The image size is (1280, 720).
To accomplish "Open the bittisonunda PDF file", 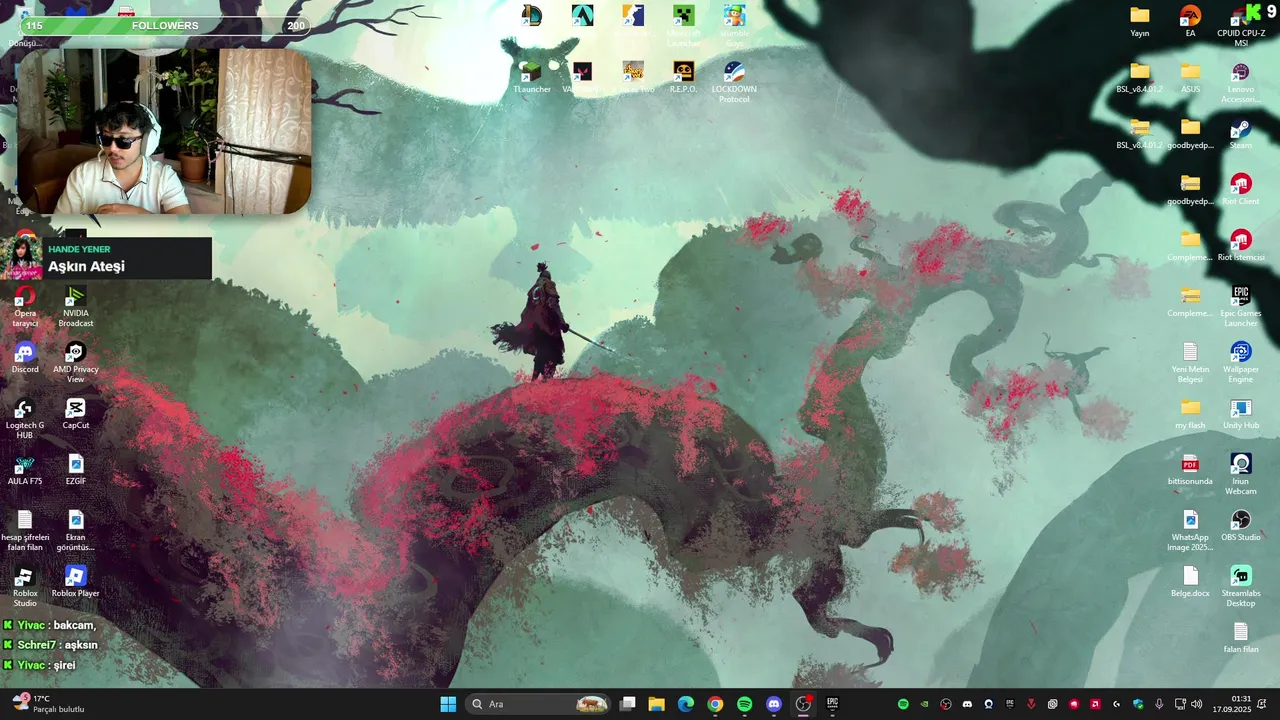I will (x=1190, y=470).
